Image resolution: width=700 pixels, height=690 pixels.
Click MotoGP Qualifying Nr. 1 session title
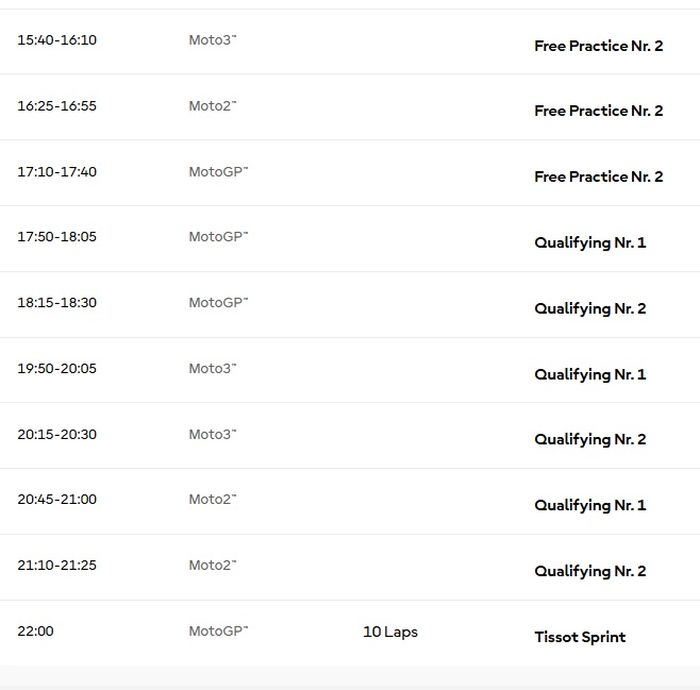click(x=590, y=243)
